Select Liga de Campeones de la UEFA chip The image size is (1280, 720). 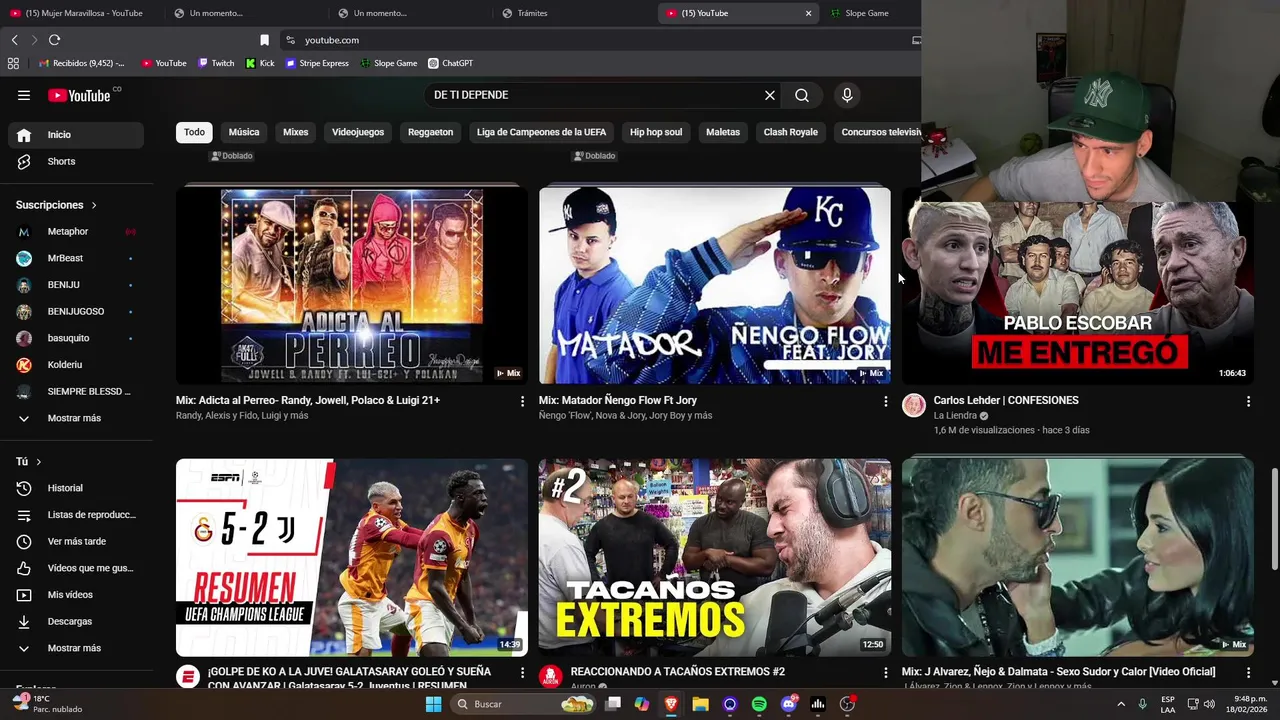point(541,132)
